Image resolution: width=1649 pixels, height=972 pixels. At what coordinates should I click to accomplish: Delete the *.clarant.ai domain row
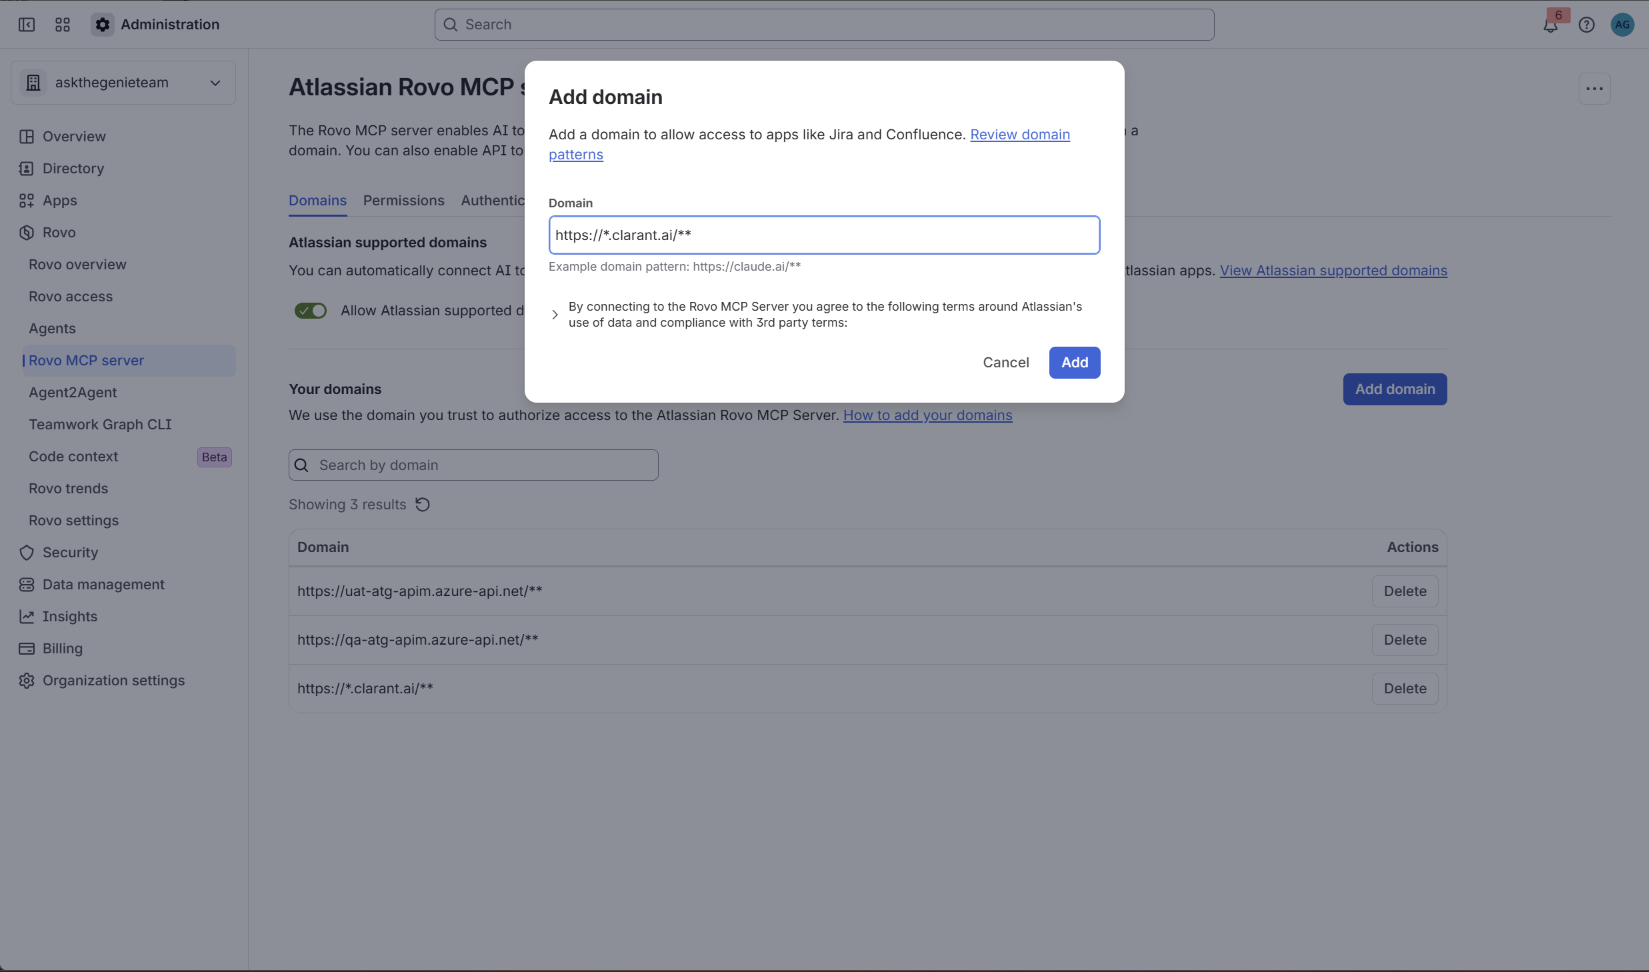(1404, 688)
